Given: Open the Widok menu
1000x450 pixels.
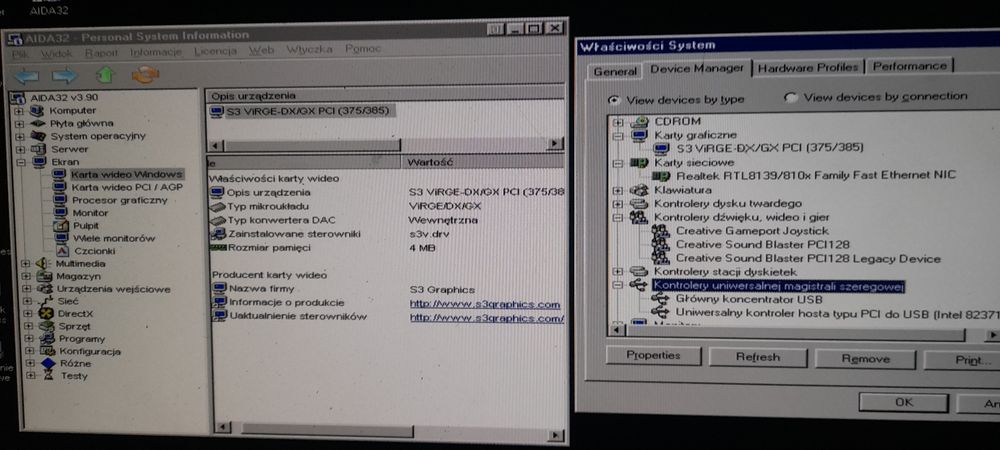Looking at the screenshot, I should point(57,54).
